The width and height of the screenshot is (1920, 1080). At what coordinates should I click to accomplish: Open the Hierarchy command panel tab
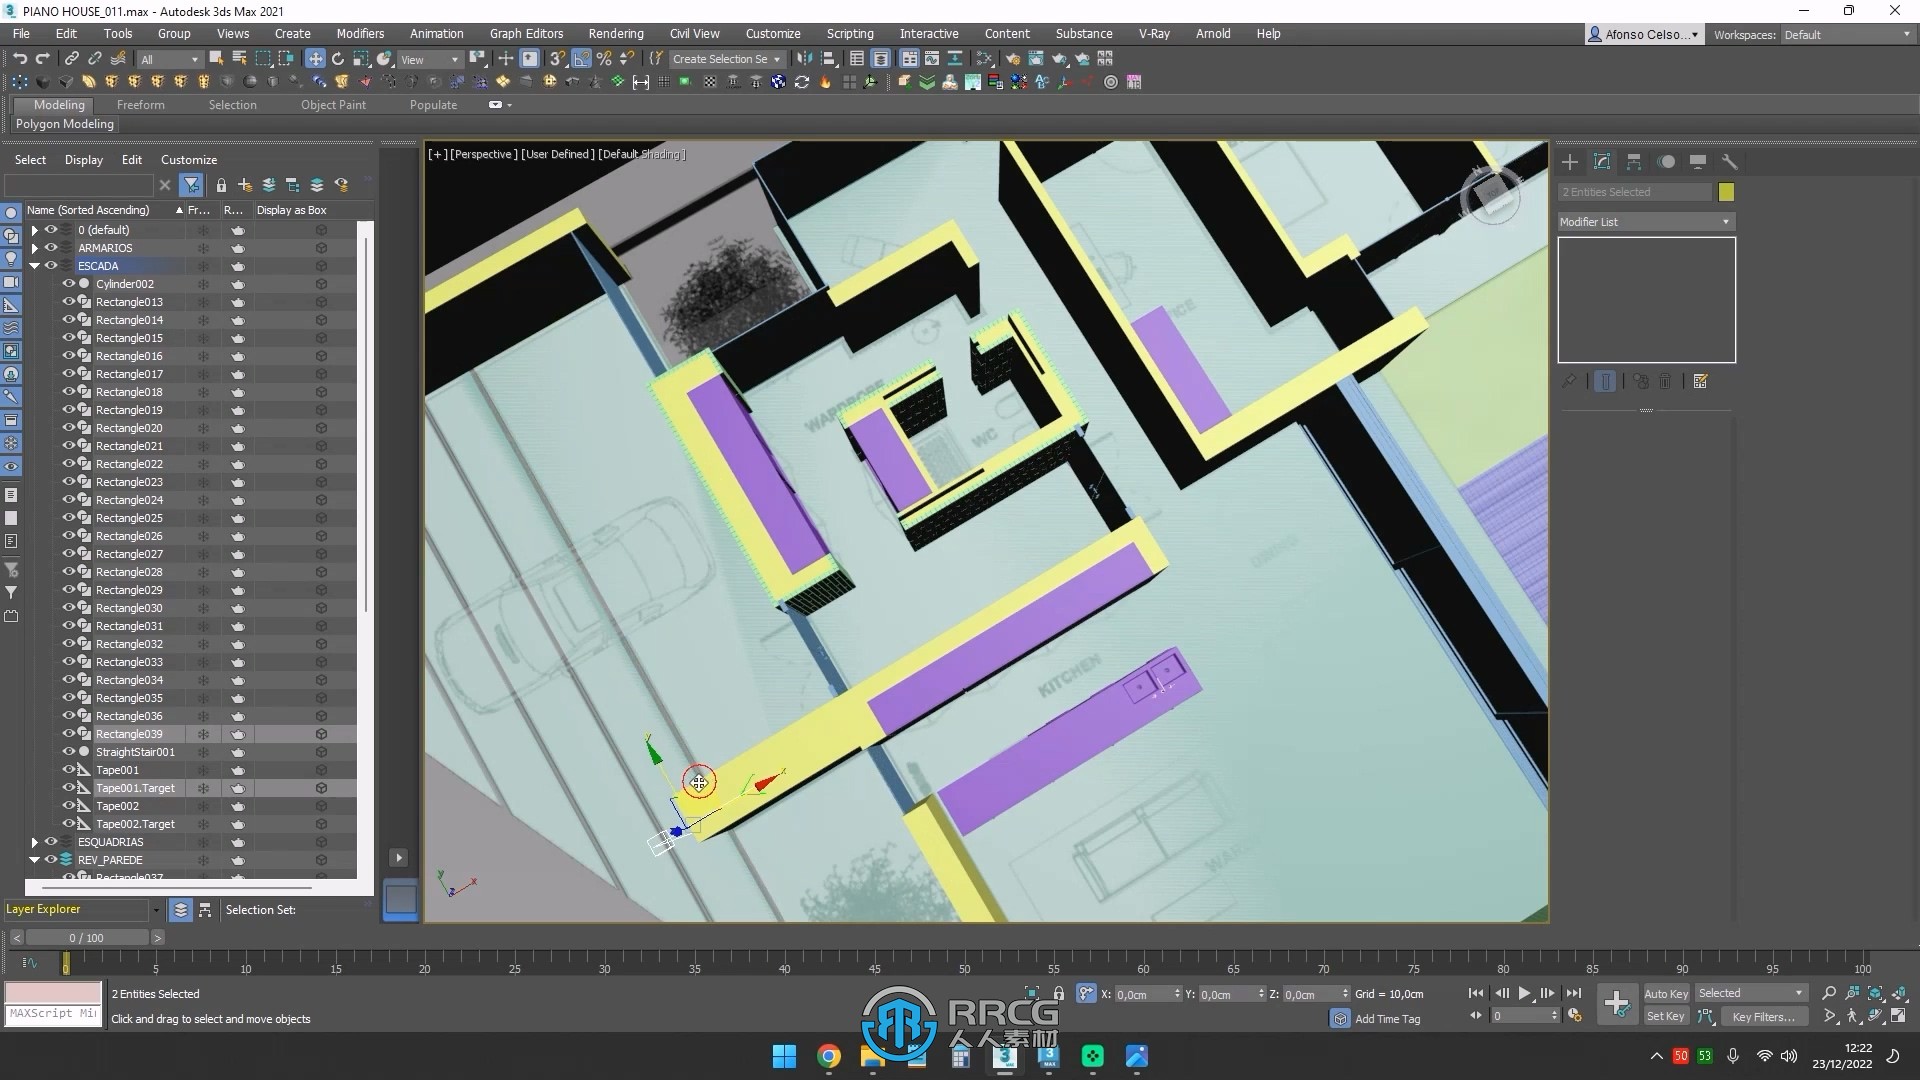point(1634,162)
